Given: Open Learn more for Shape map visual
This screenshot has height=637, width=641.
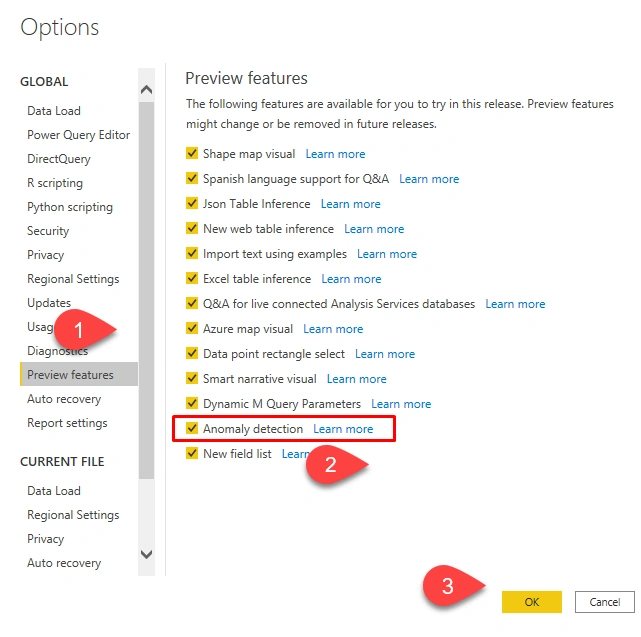Looking at the screenshot, I should (335, 154).
